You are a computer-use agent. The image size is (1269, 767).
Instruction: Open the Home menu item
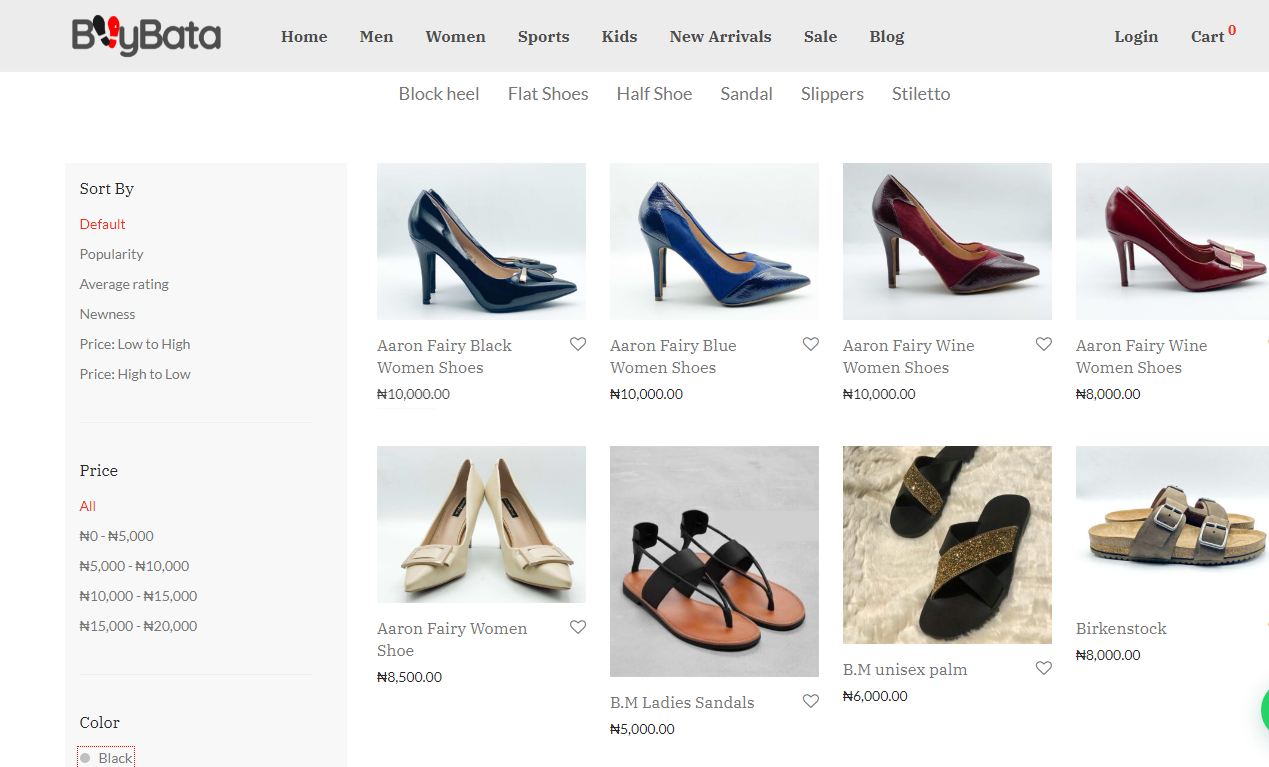tap(304, 37)
